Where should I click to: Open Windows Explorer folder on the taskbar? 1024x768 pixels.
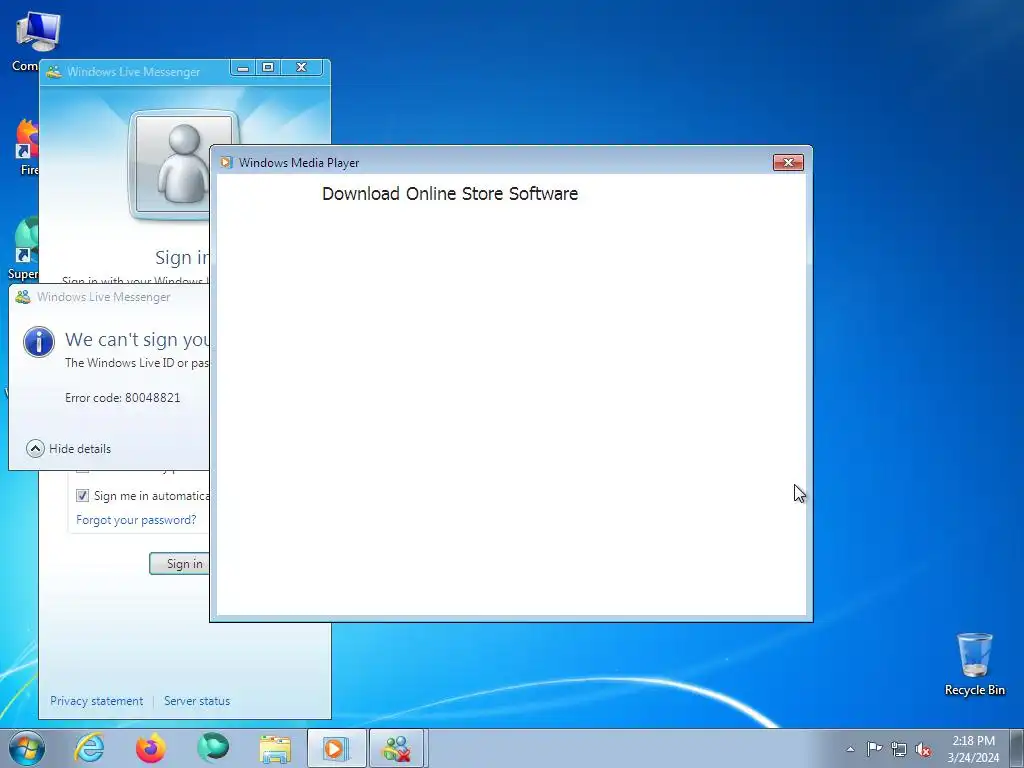[x=275, y=748]
